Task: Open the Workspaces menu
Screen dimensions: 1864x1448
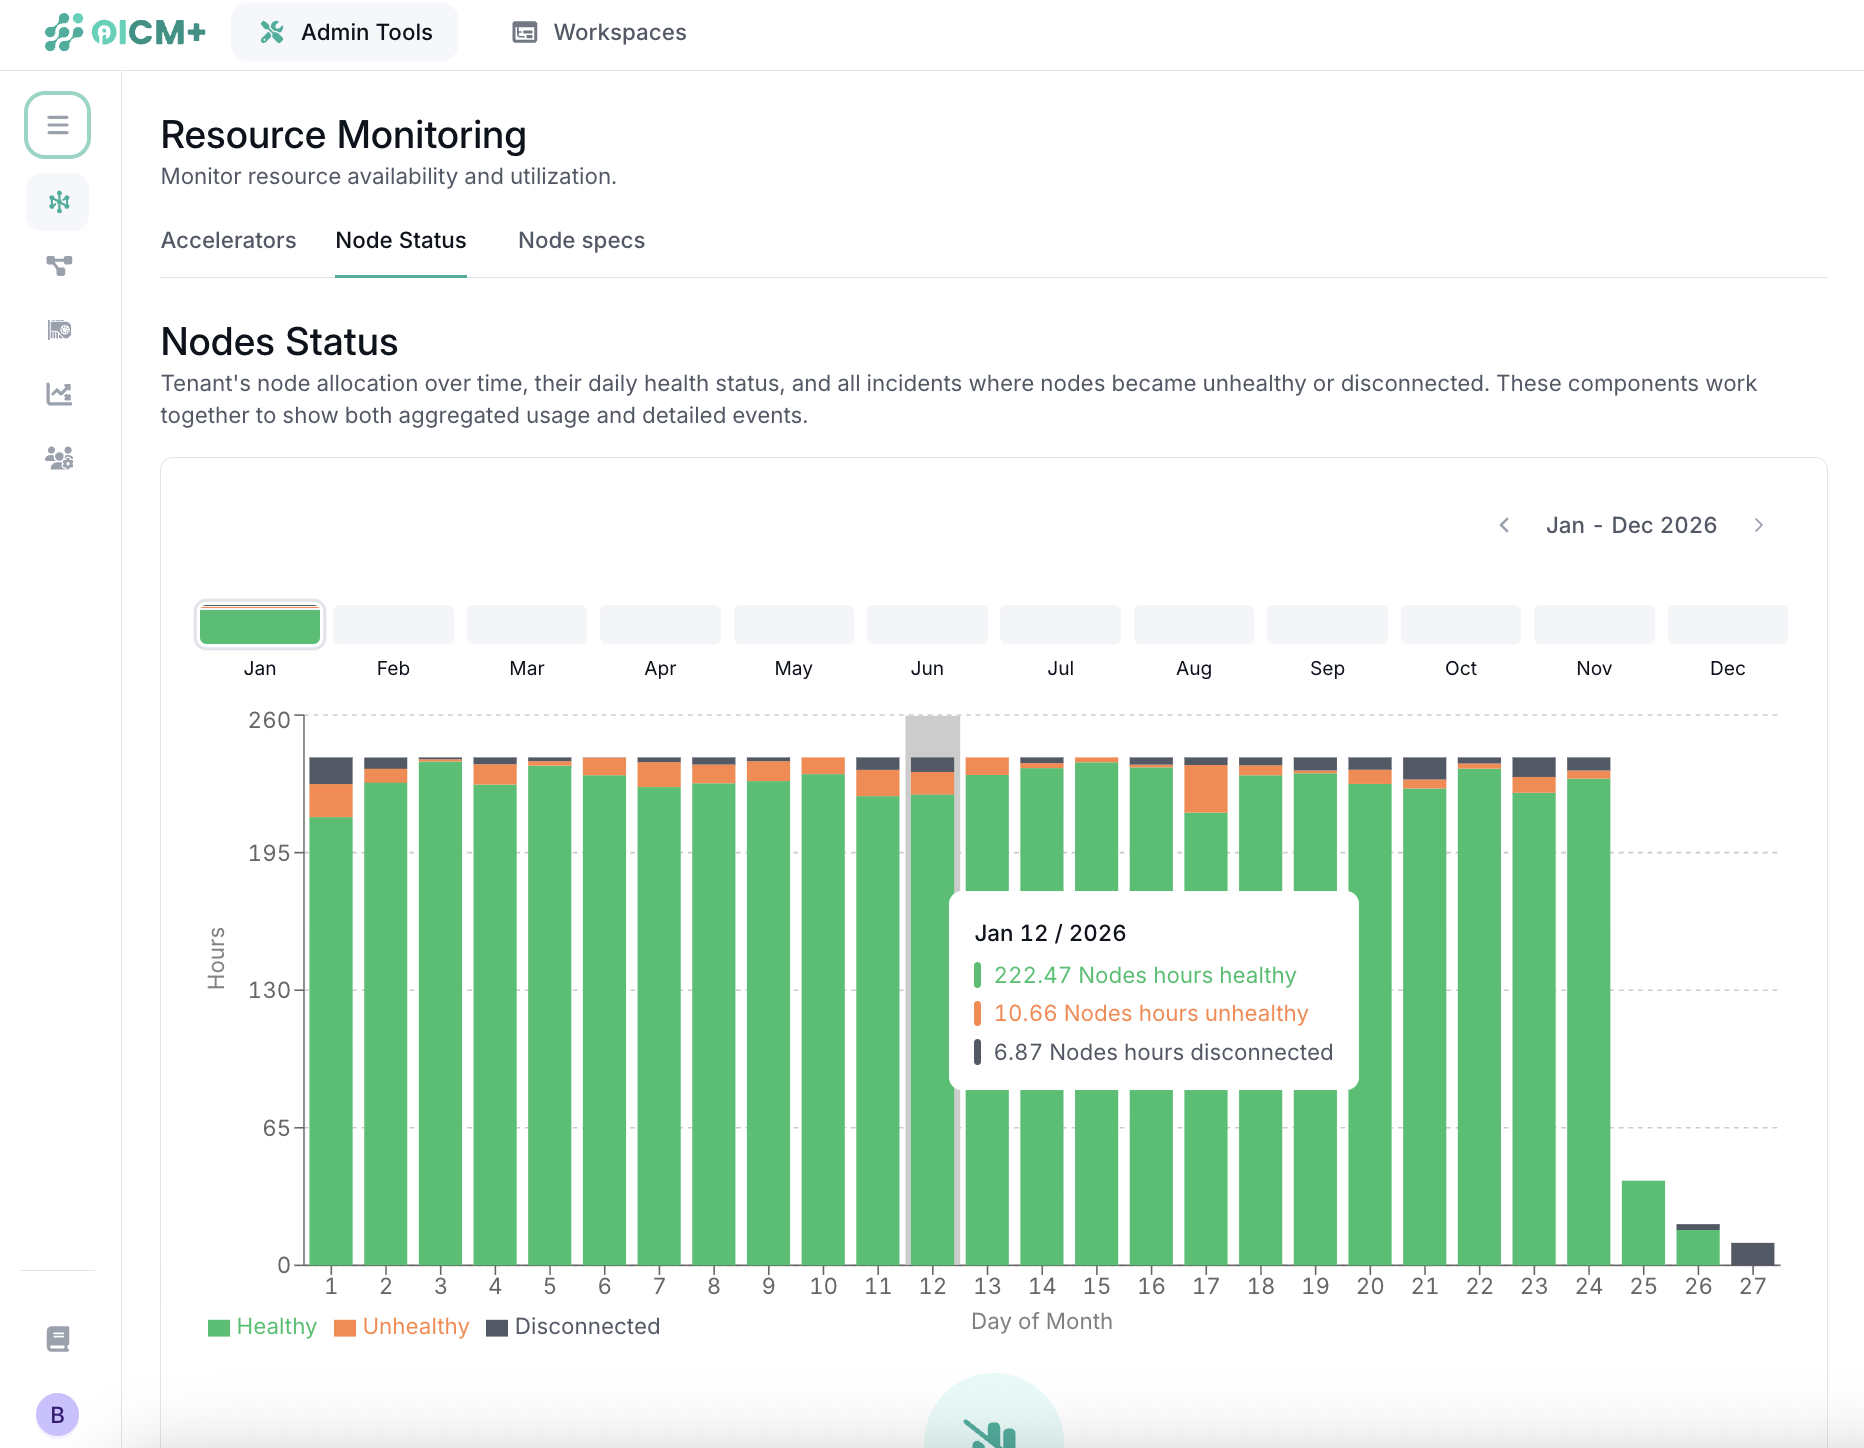Action: 598,31
